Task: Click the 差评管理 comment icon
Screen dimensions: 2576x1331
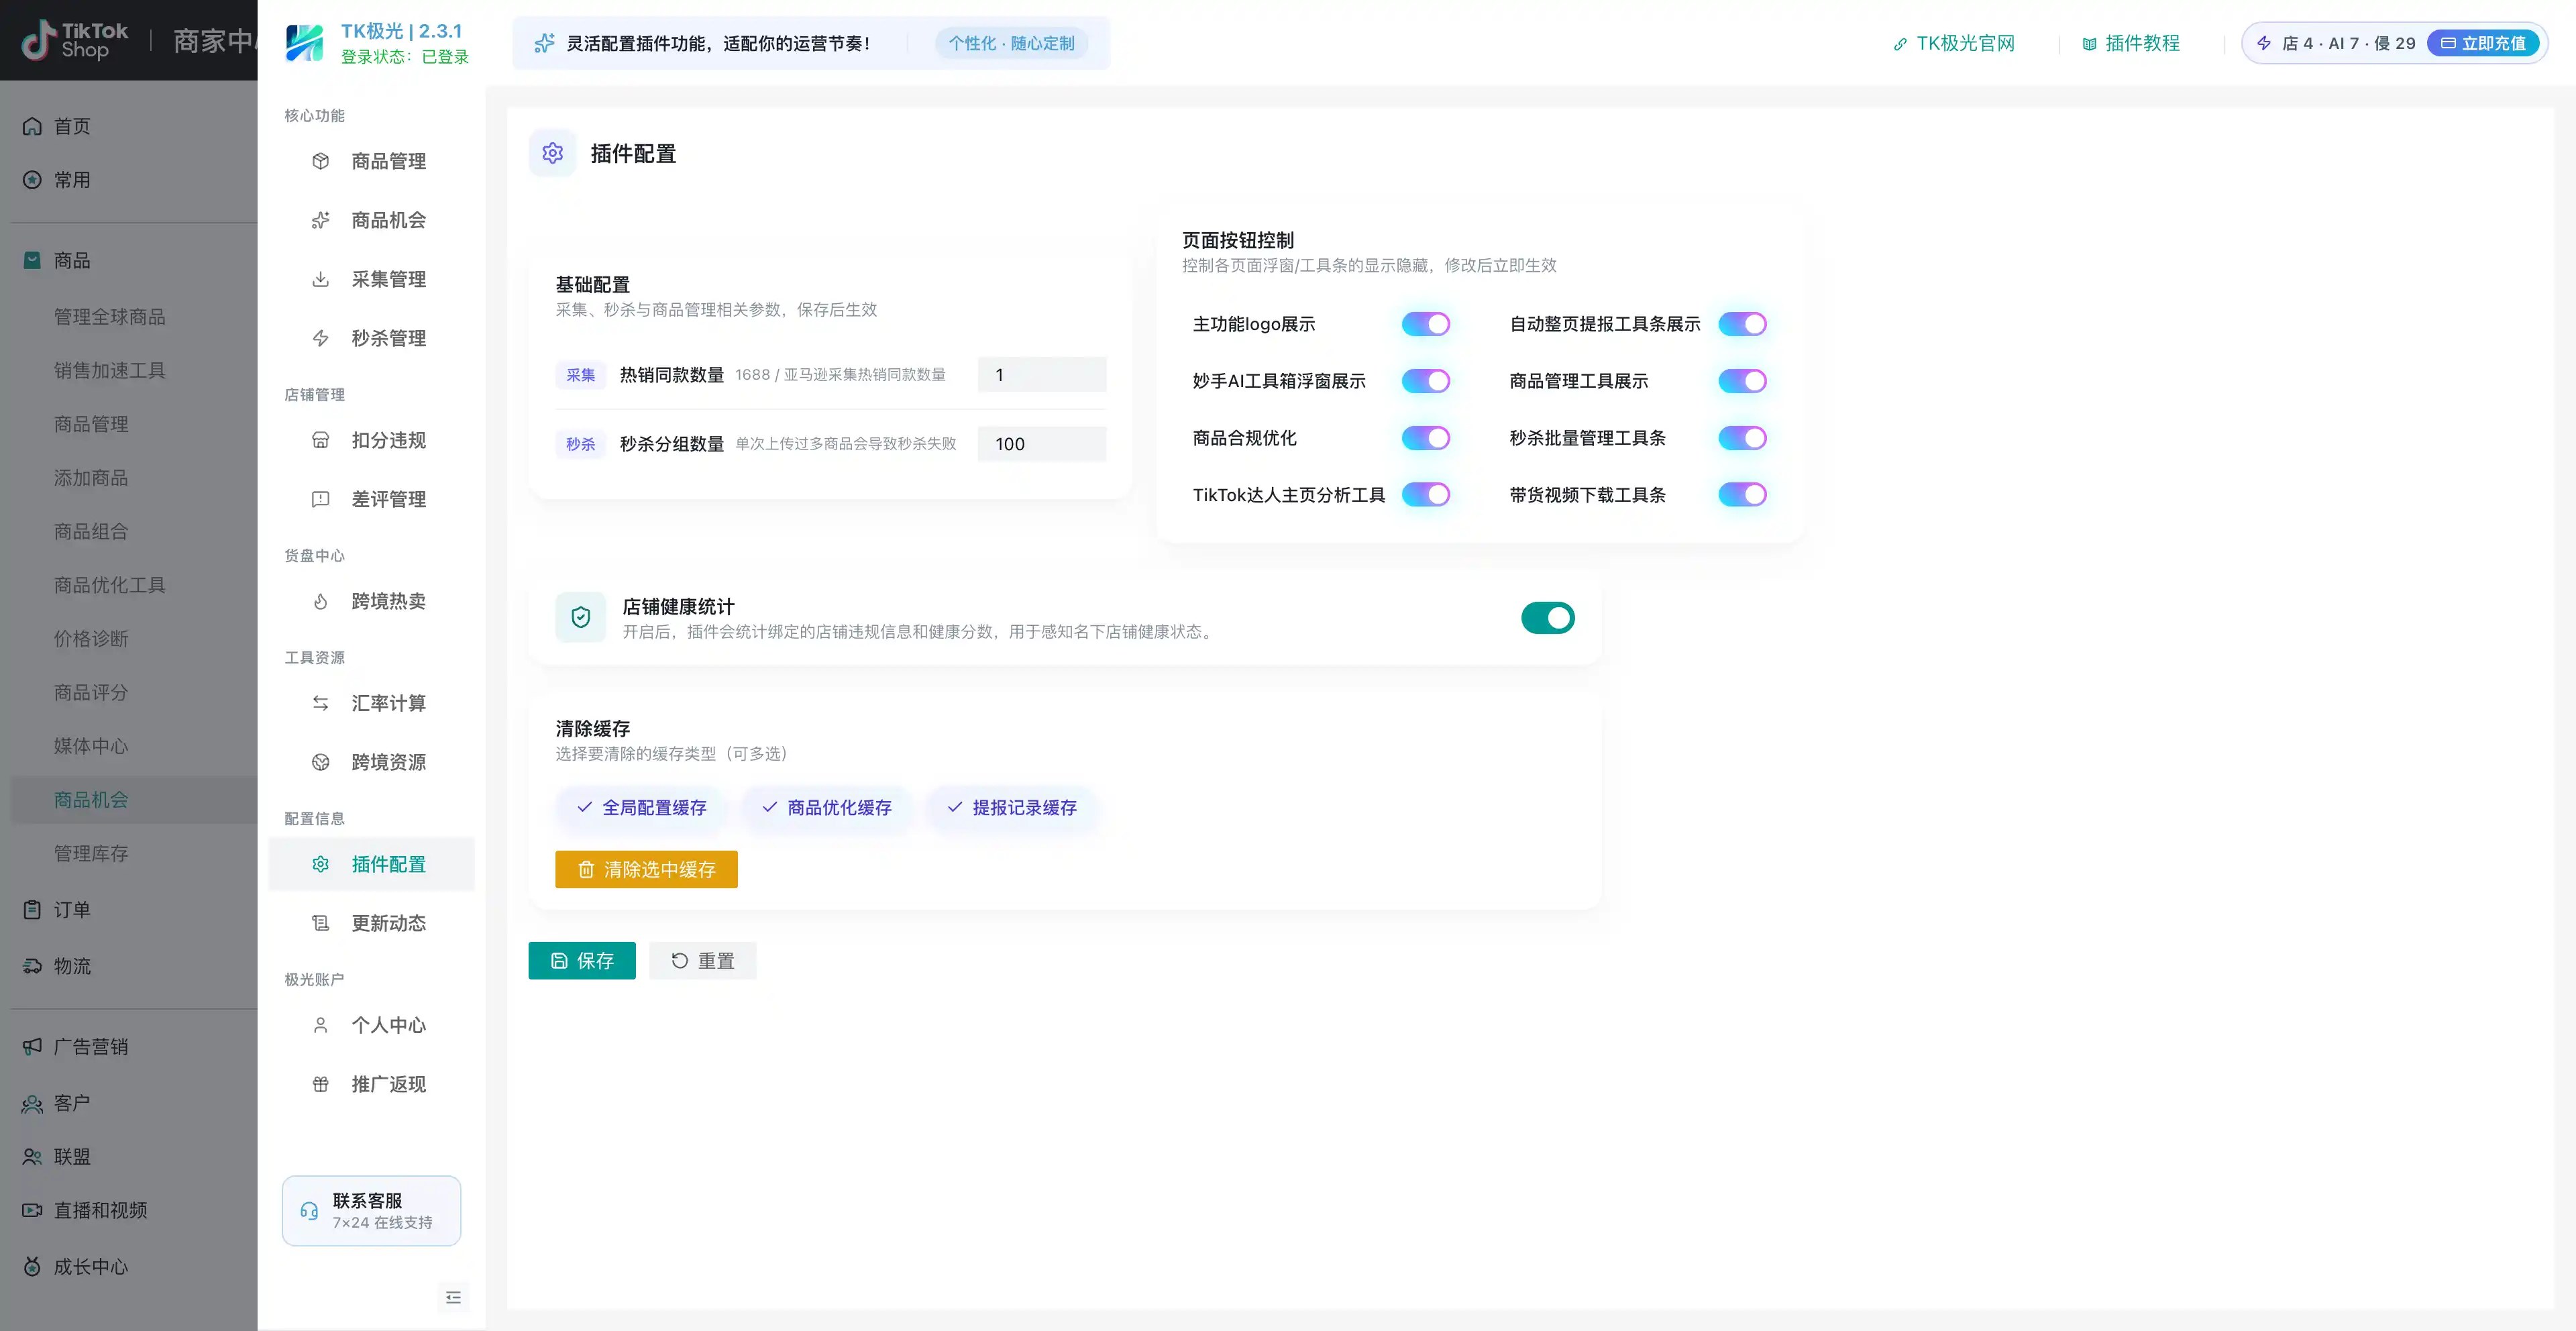Action: click(x=320, y=499)
